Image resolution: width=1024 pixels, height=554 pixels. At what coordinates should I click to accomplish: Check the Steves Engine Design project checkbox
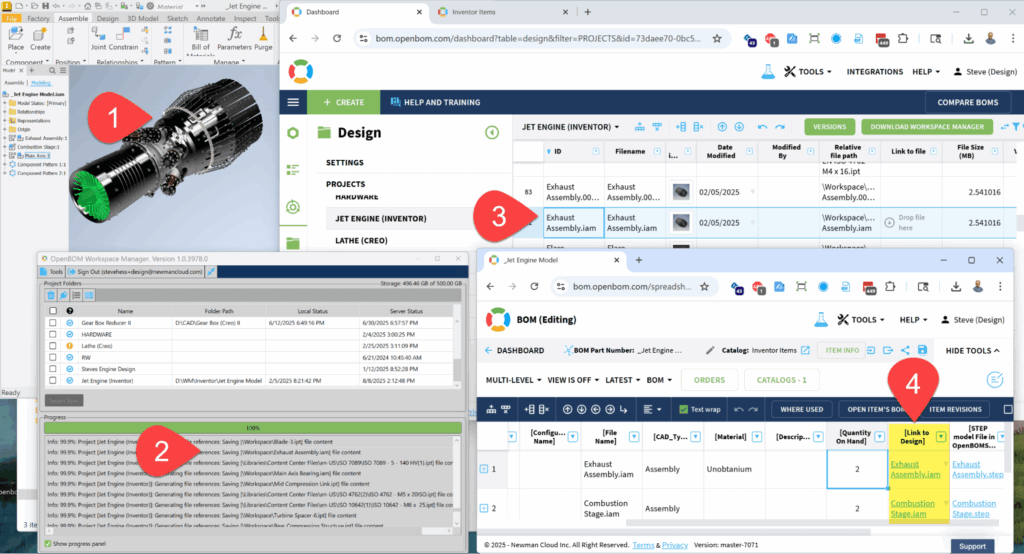click(x=53, y=369)
